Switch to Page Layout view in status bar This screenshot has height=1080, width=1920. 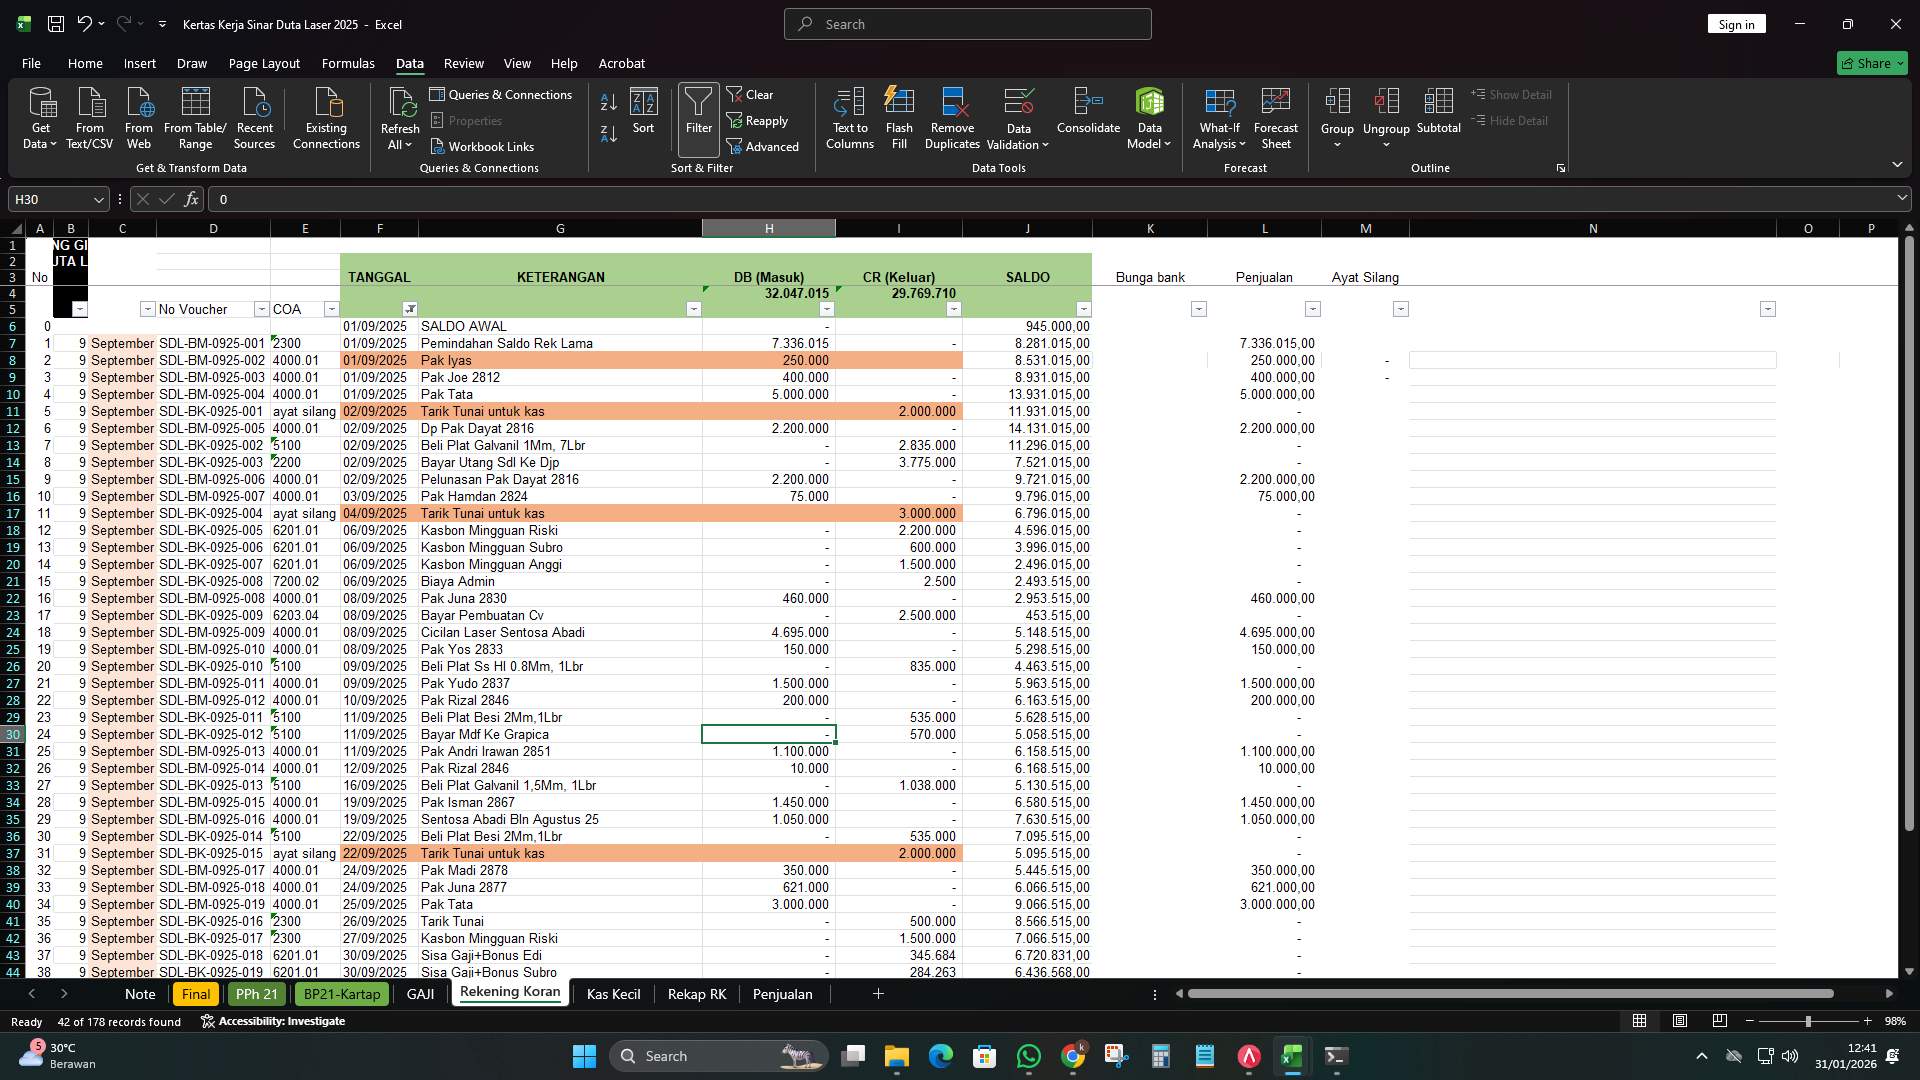pos(1679,1021)
